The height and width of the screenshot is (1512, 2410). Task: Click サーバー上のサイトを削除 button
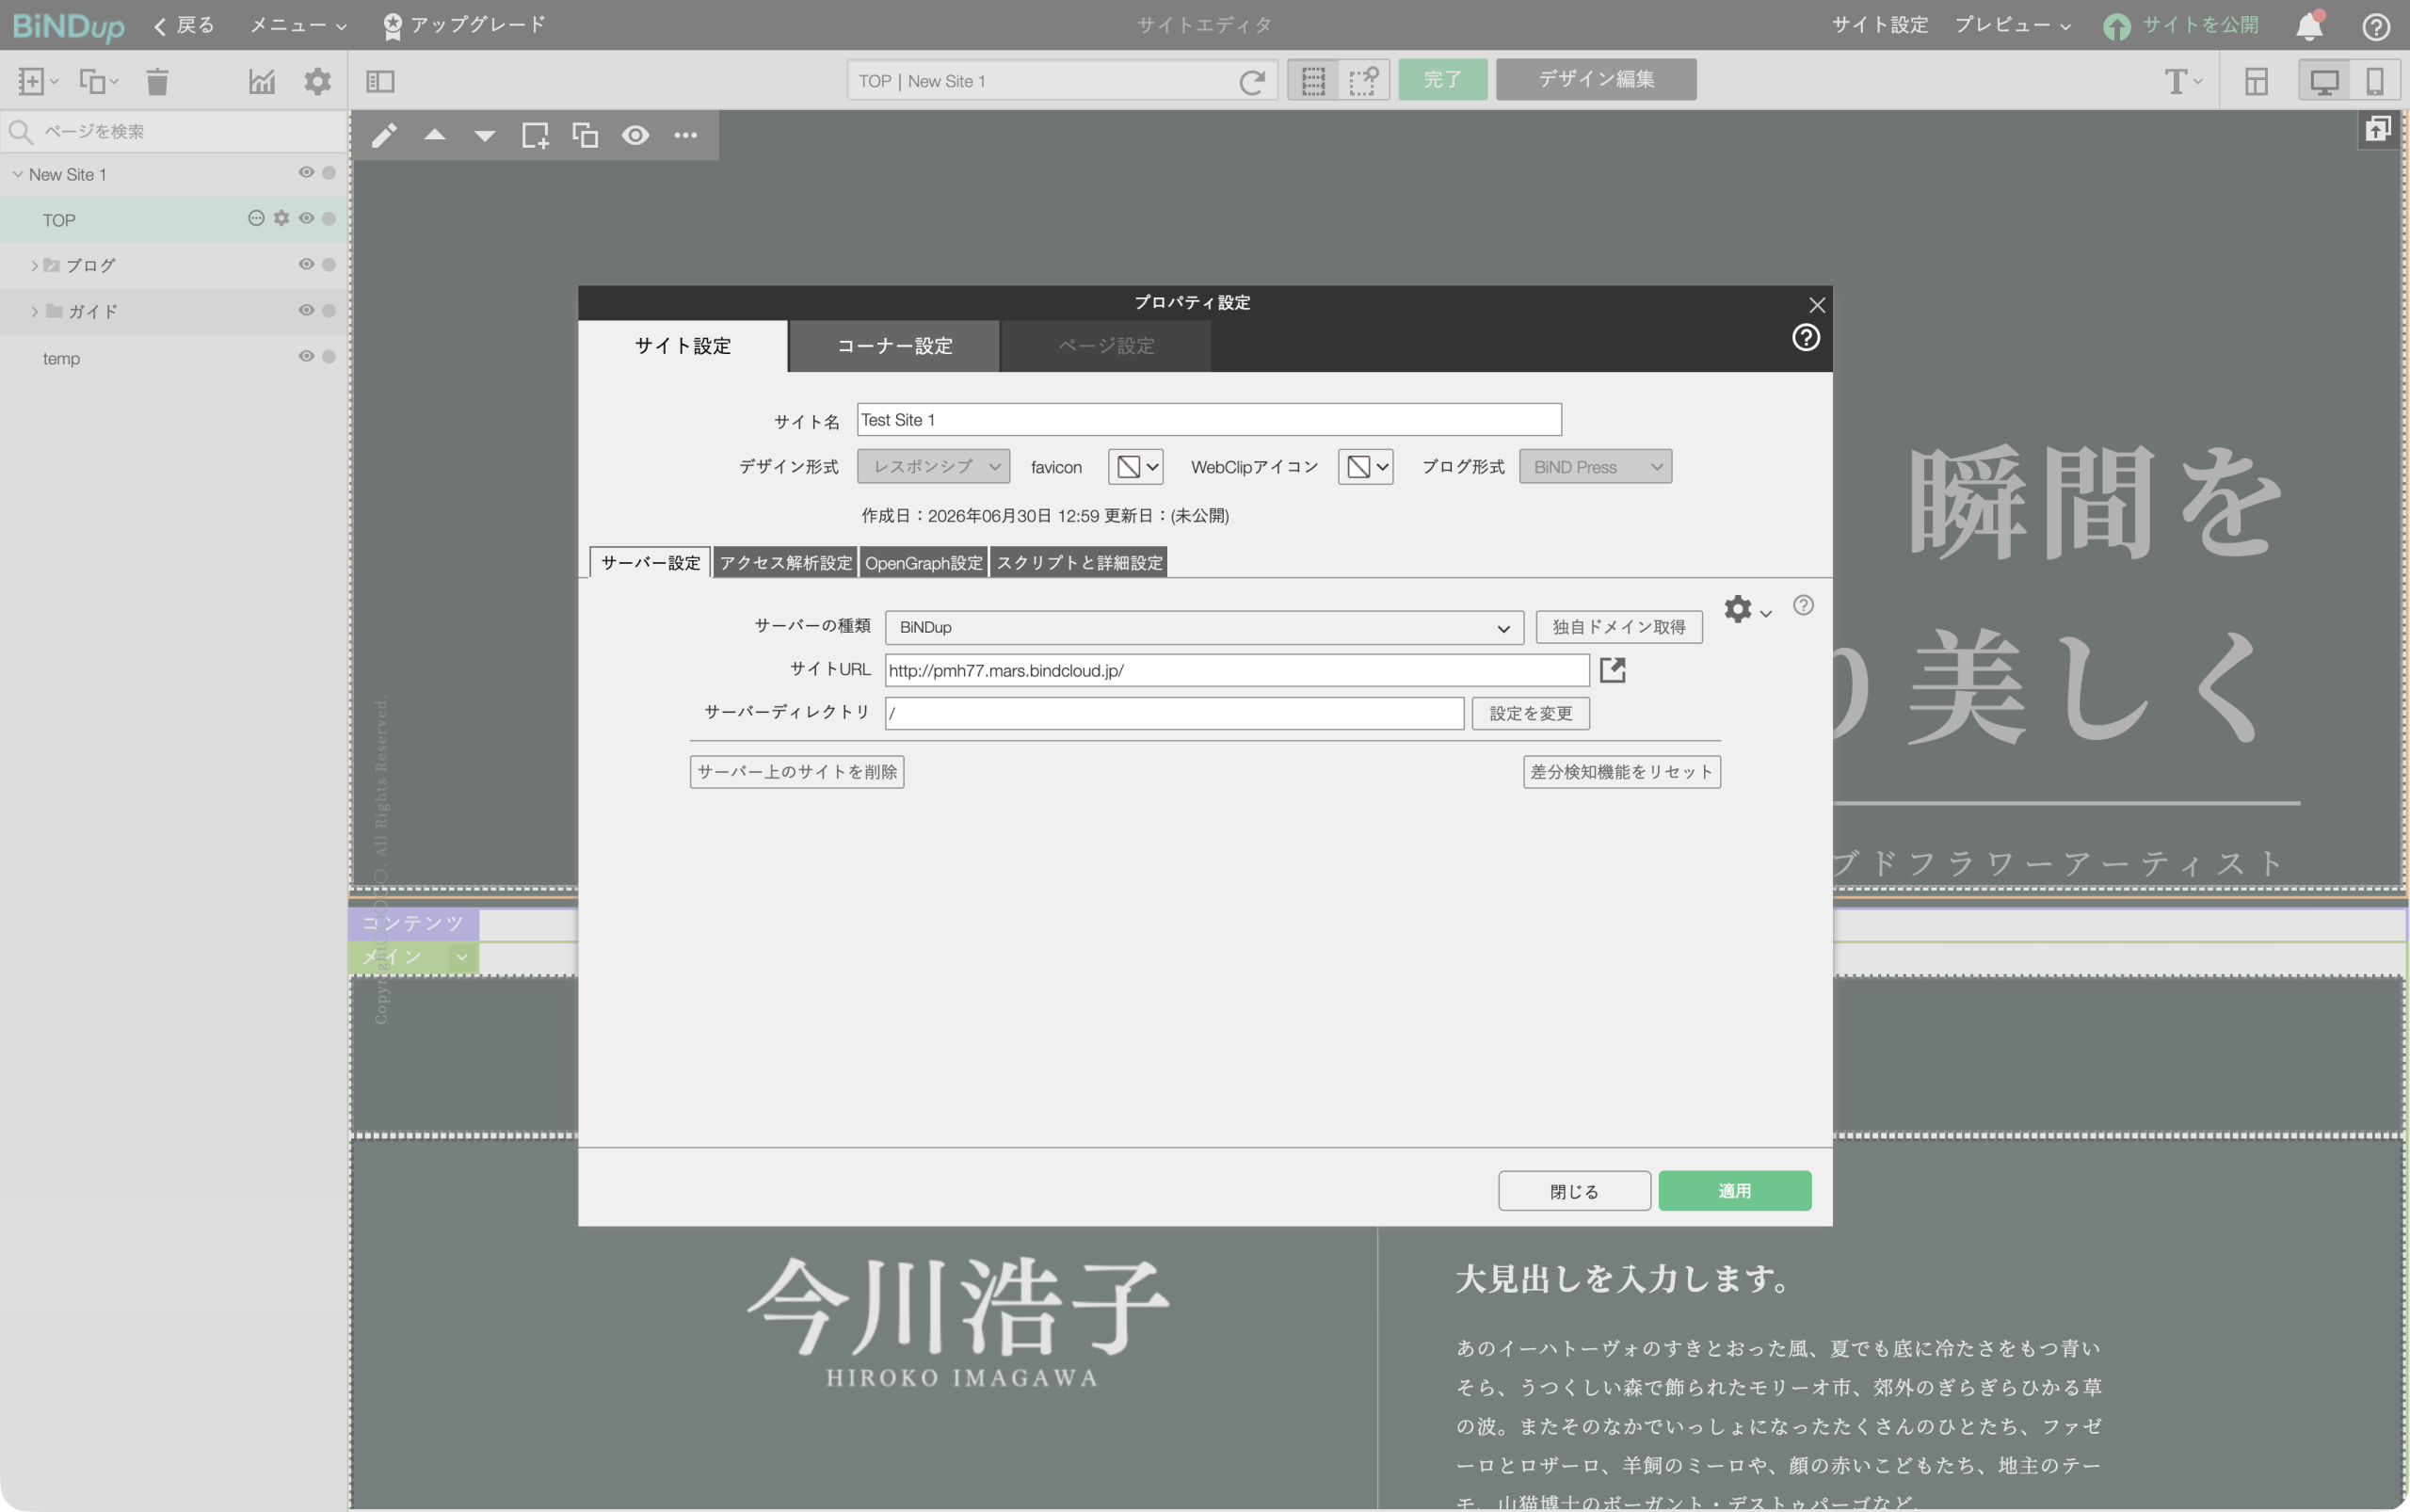click(x=797, y=772)
